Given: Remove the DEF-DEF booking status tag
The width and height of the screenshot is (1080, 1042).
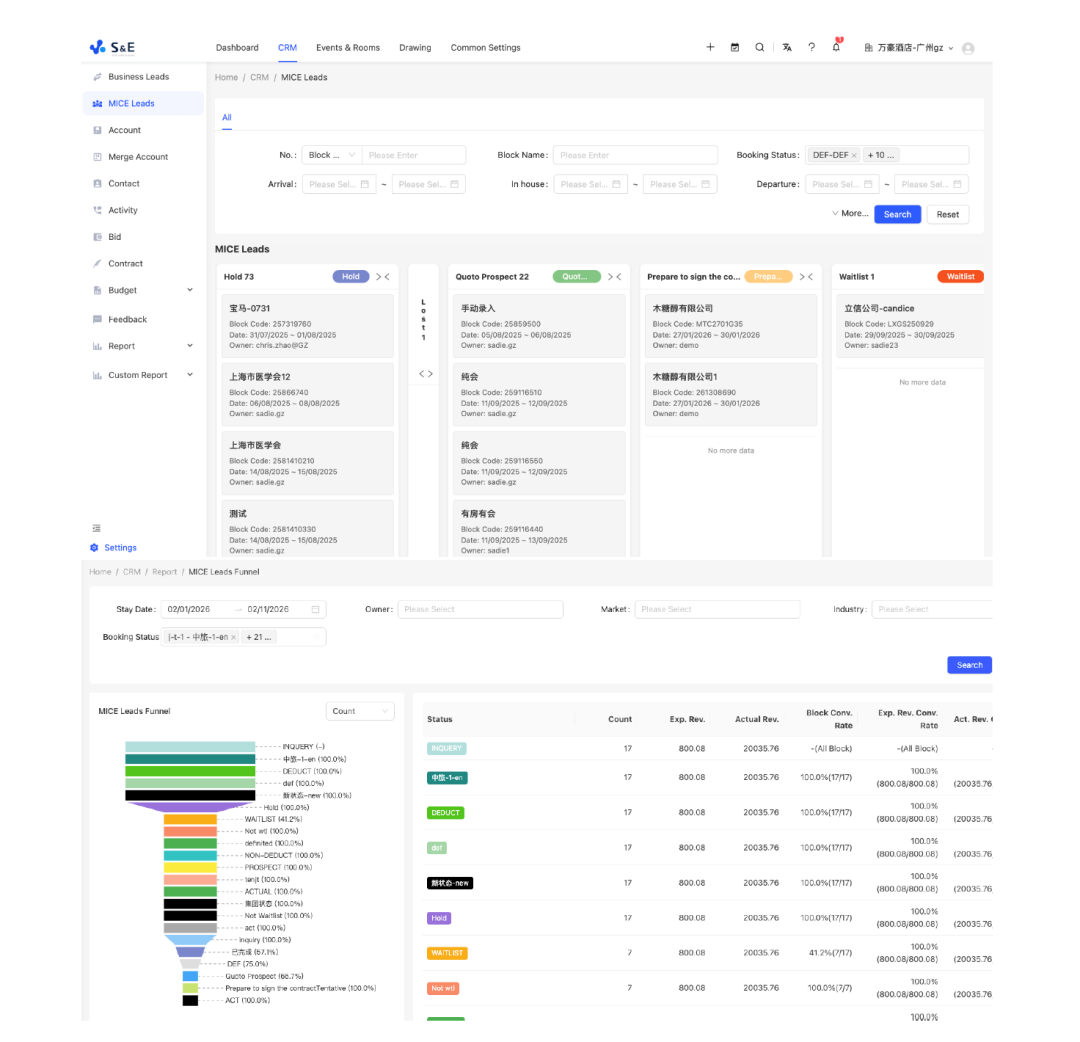Looking at the screenshot, I should (x=854, y=156).
